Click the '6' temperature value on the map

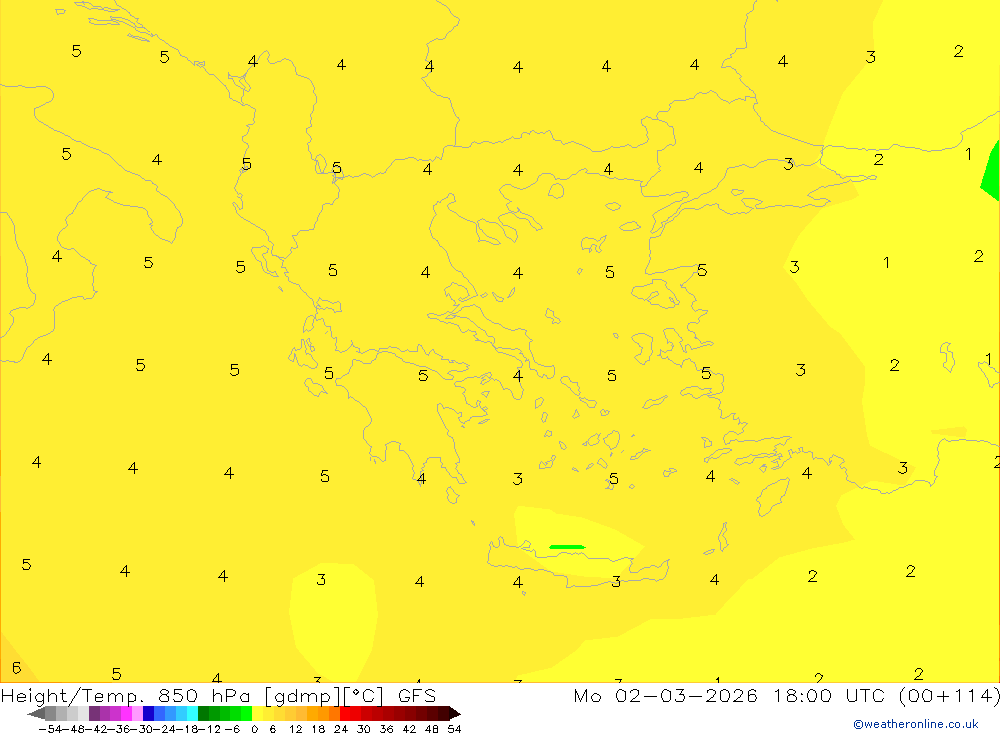(17, 668)
